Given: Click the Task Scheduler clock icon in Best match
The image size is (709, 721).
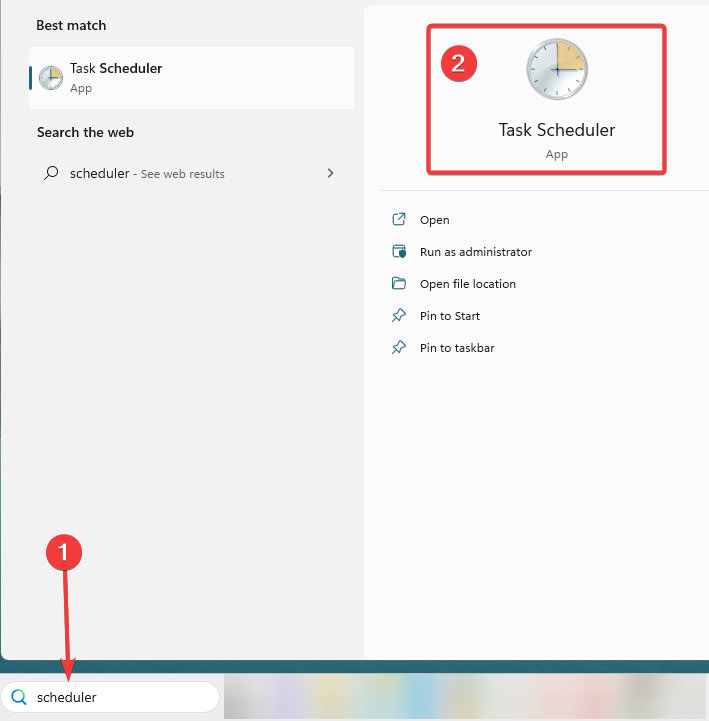Looking at the screenshot, I should 51,78.
